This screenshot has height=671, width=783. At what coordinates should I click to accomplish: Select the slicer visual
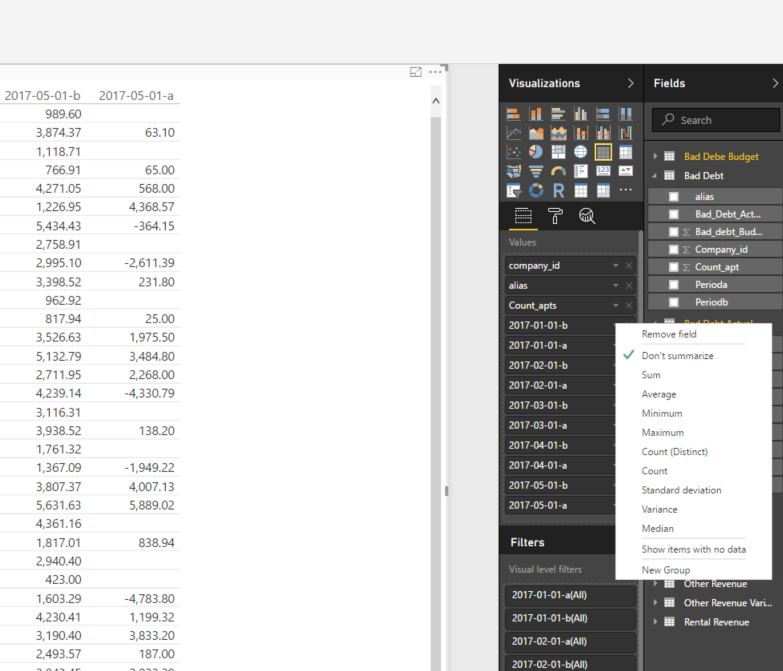pyautogui.click(x=513, y=190)
